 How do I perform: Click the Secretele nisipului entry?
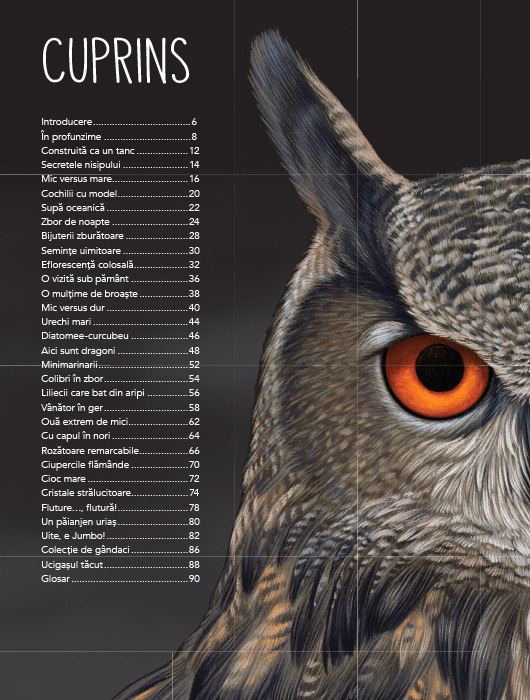120,165
